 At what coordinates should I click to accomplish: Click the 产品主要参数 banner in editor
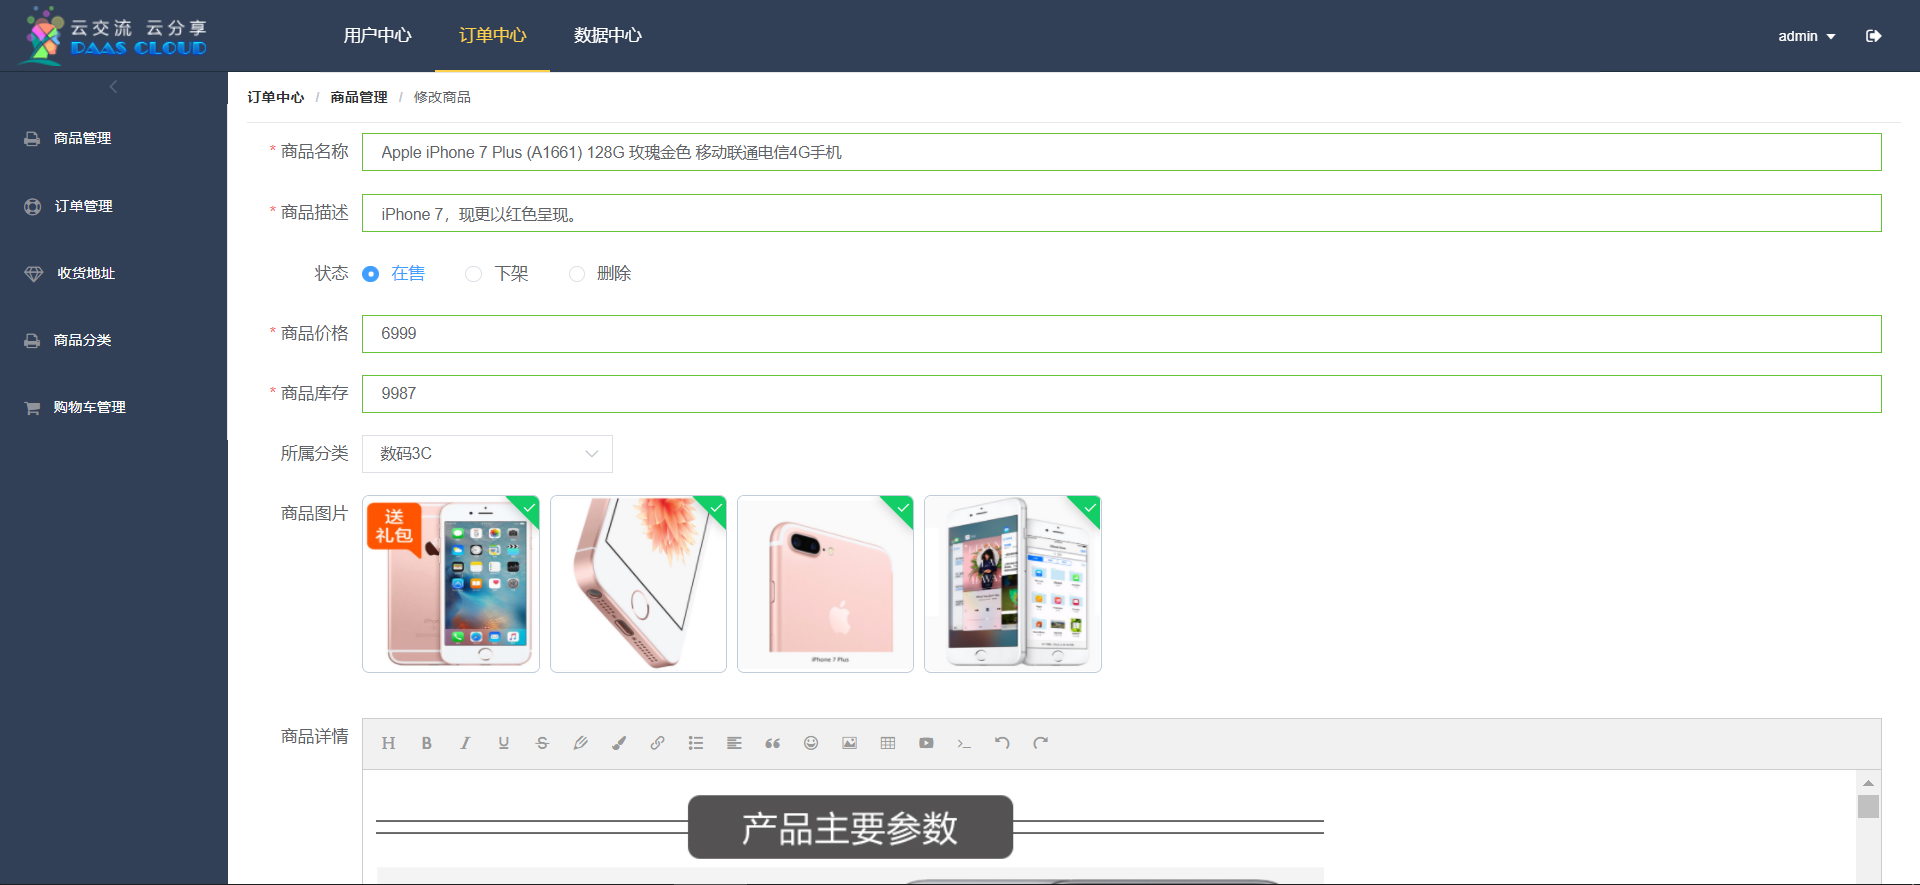tap(850, 827)
